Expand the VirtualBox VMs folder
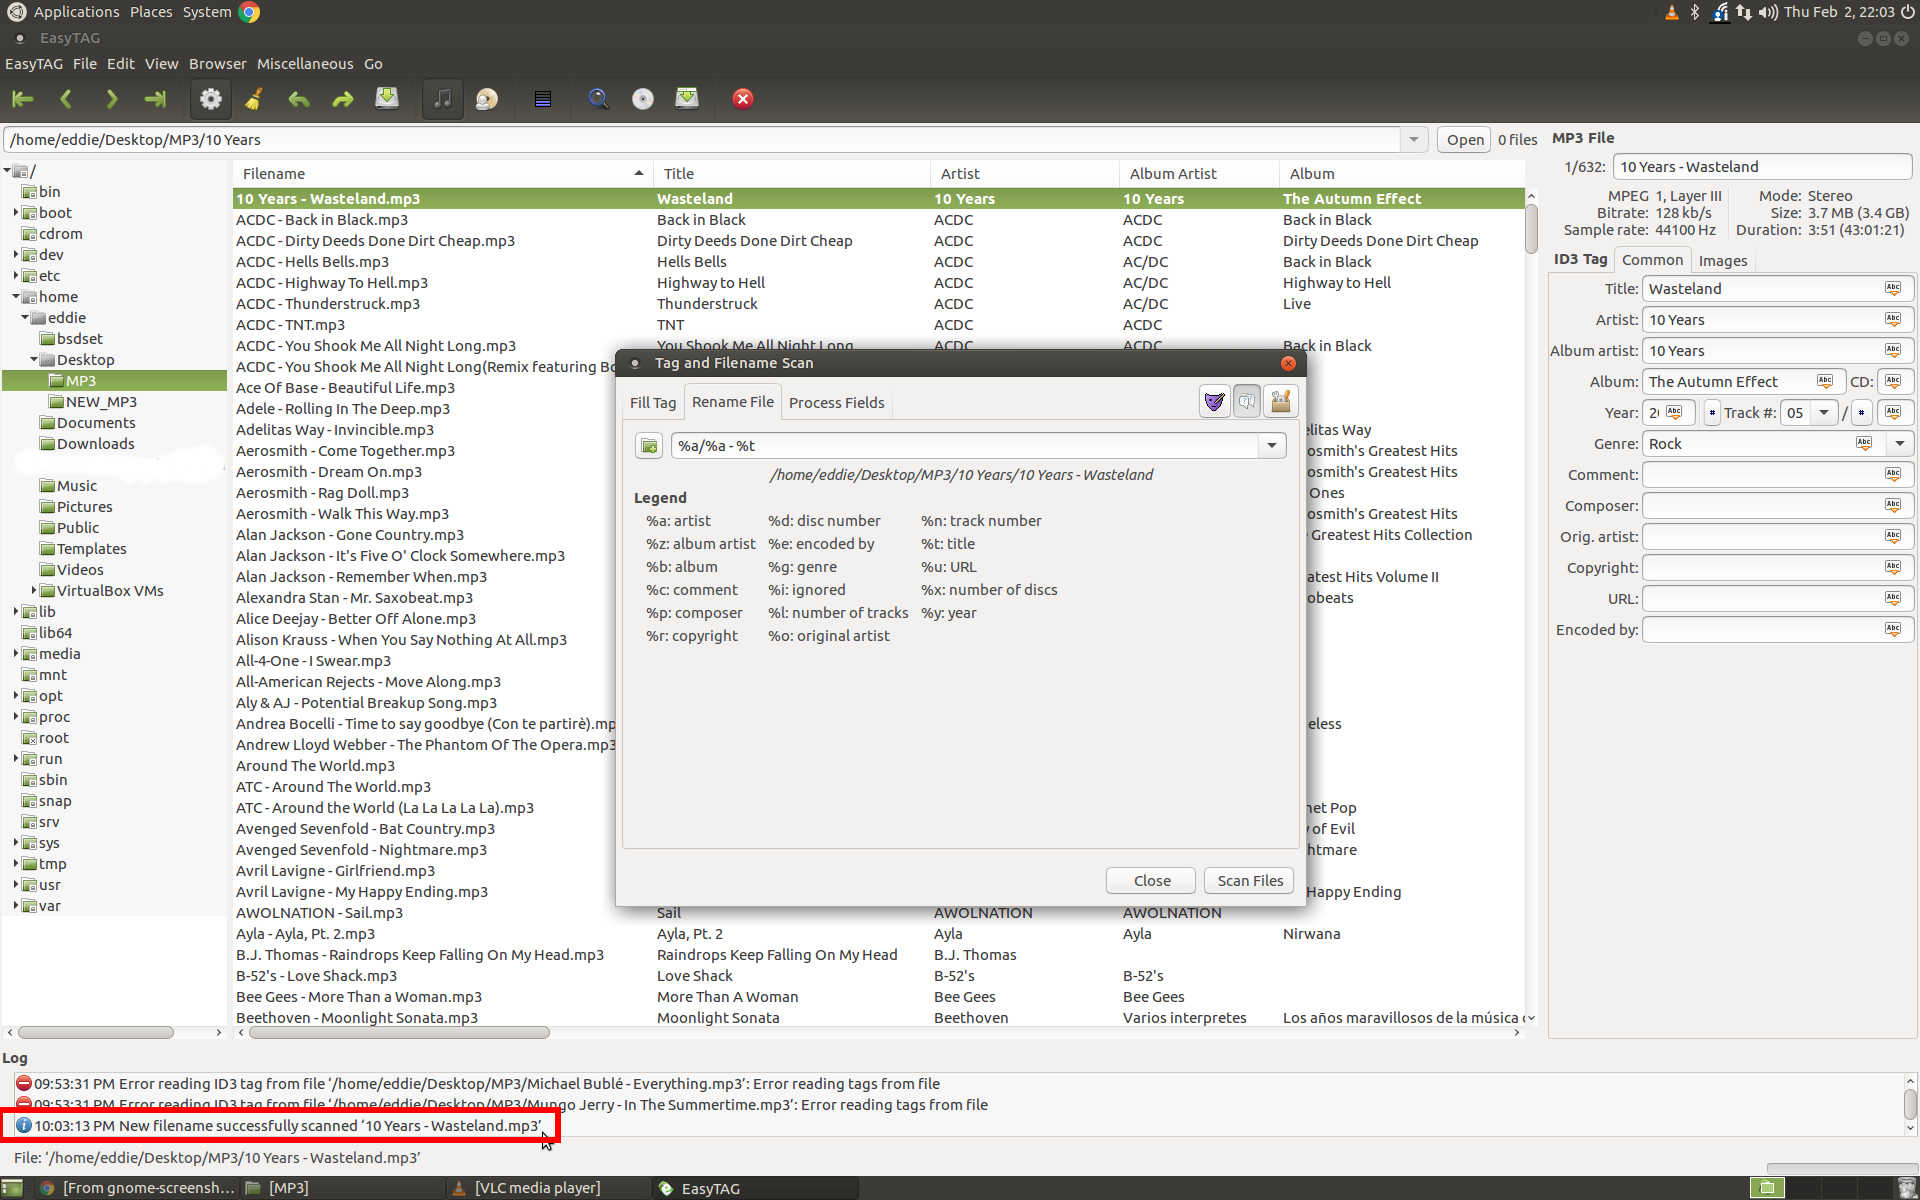This screenshot has height=1200, width=1920. 34,591
